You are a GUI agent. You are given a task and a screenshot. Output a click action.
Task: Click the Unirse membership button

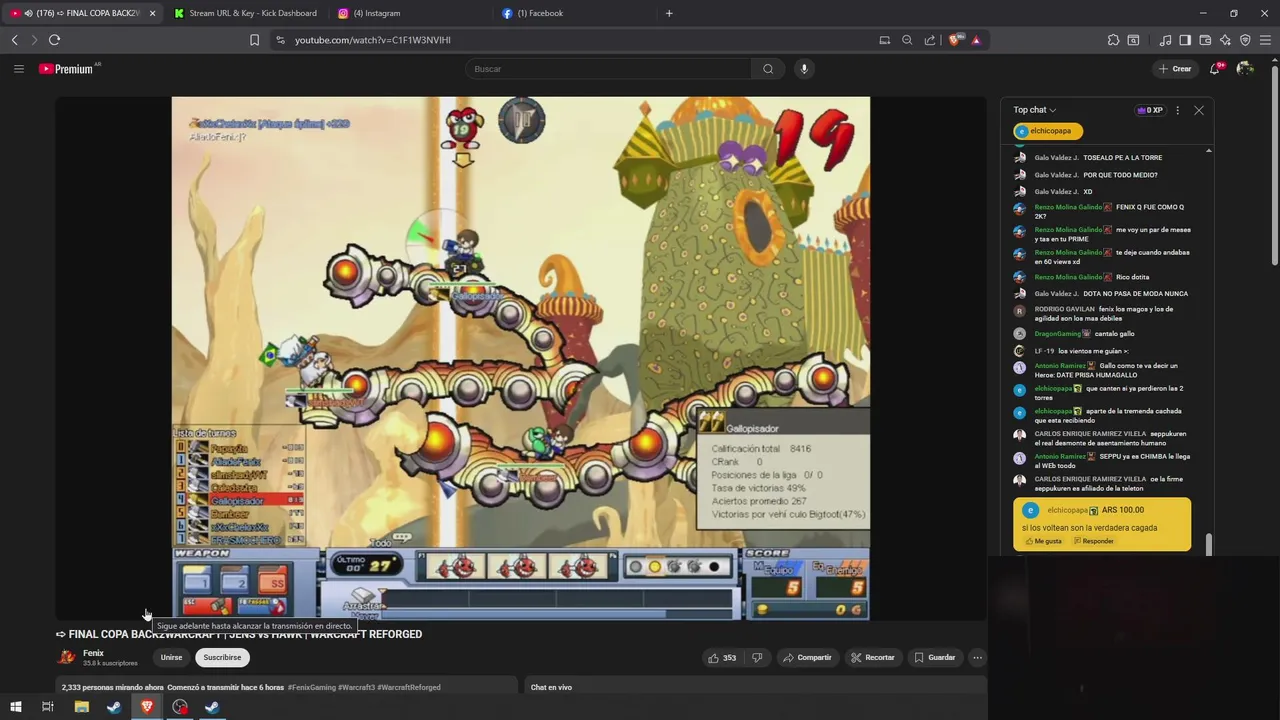coord(171,657)
